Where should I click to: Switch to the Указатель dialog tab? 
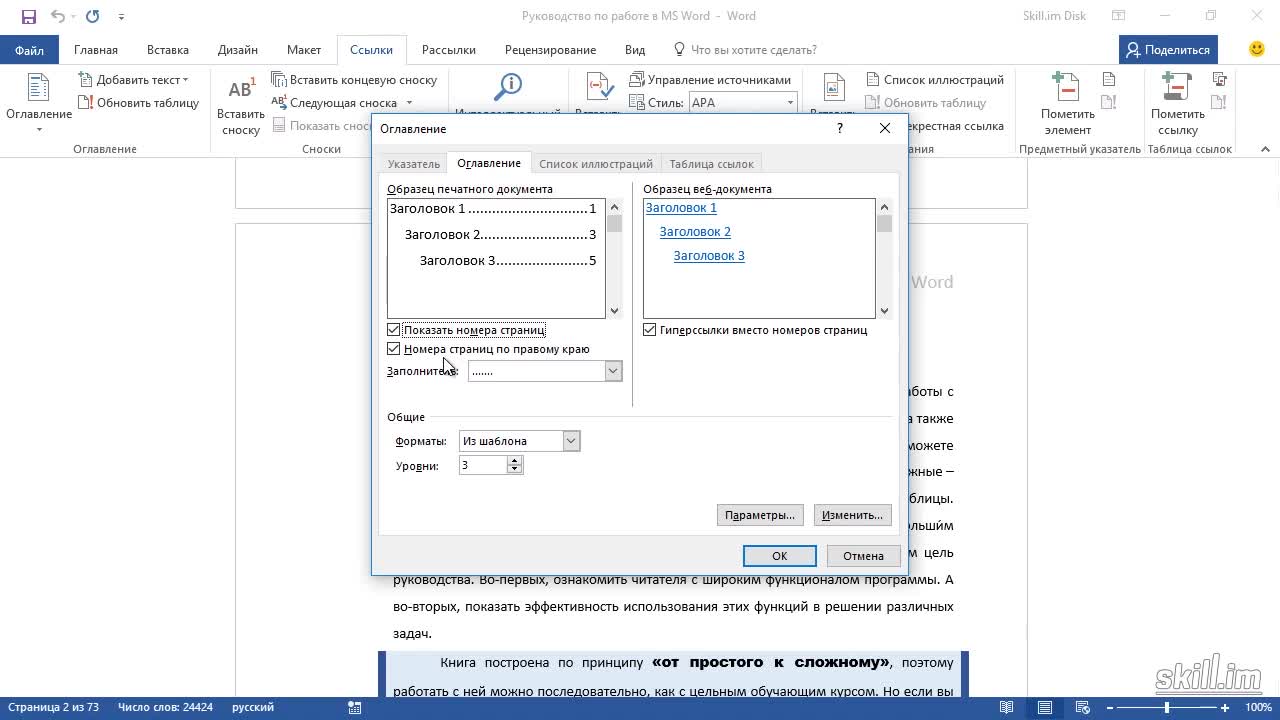pos(413,164)
